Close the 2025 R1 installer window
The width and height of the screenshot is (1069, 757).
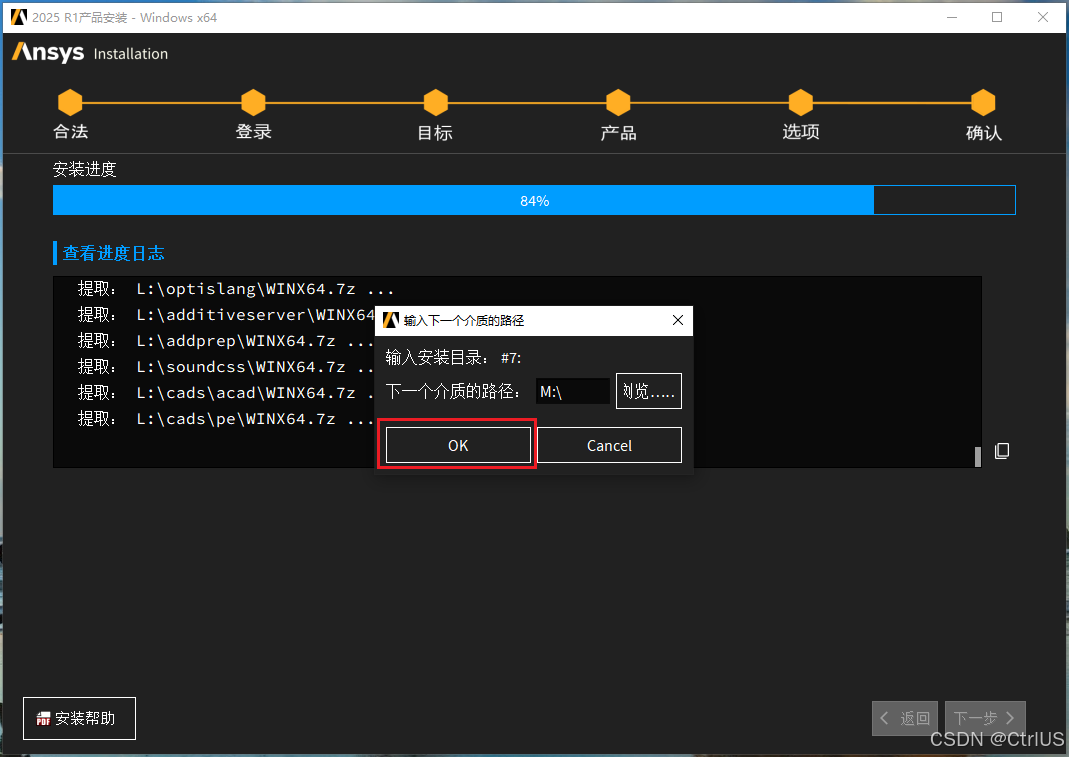pos(1042,17)
